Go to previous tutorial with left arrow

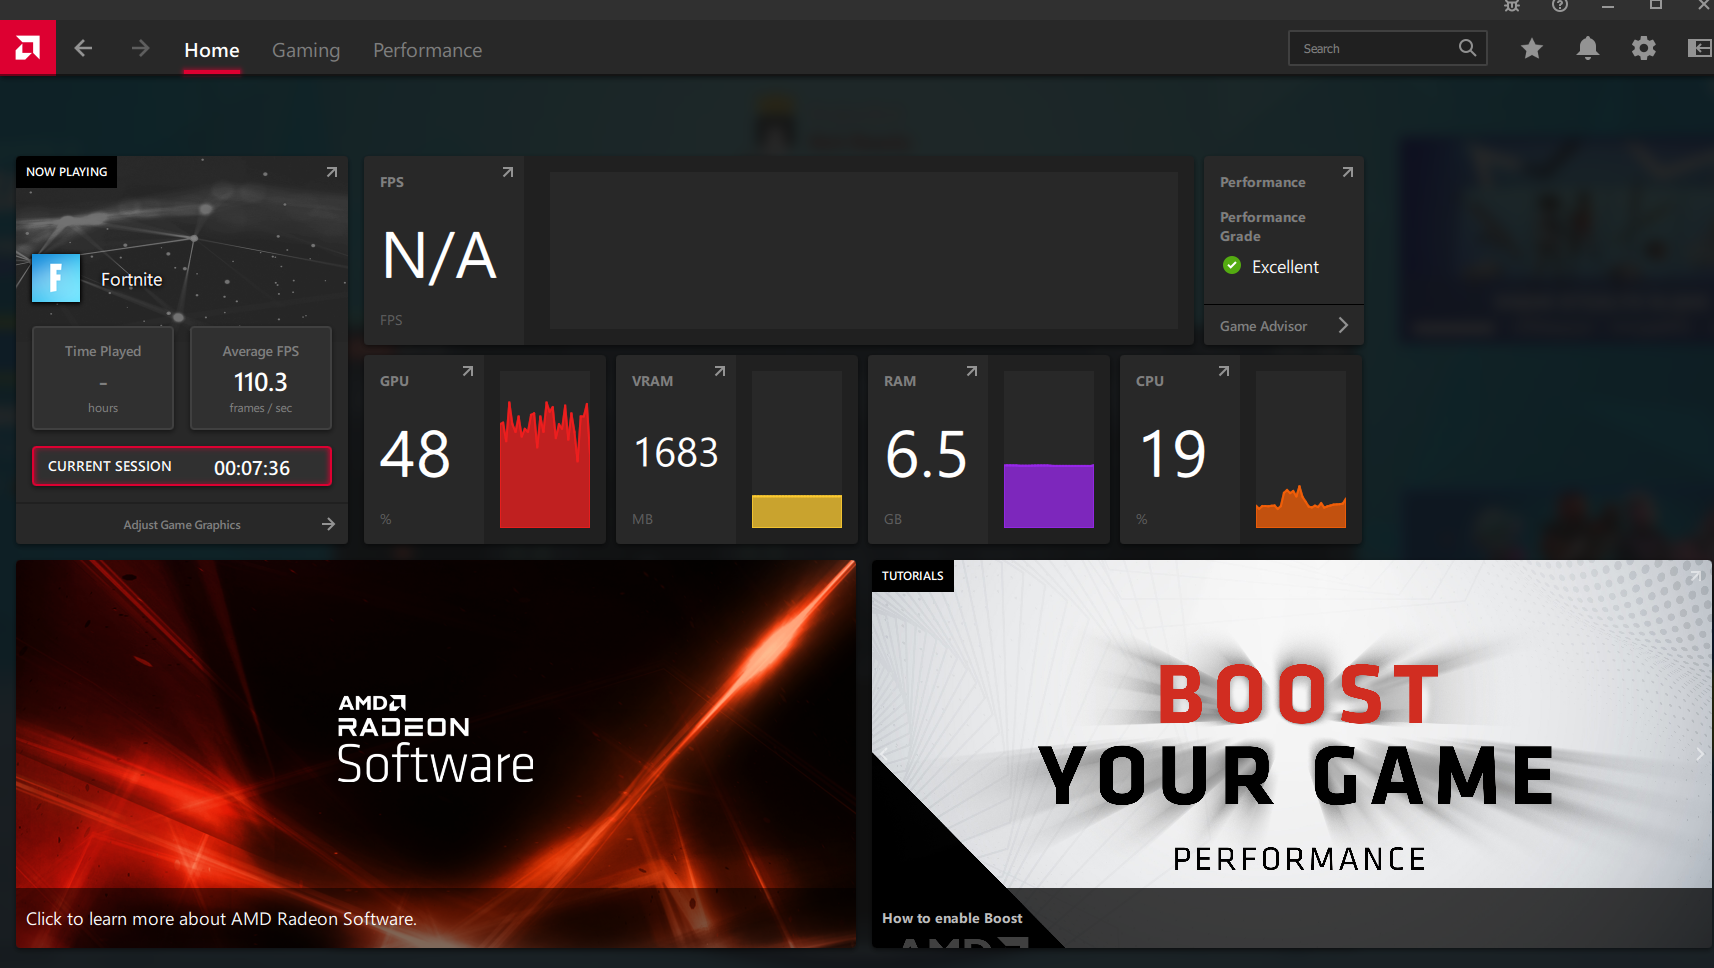[884, 754]
